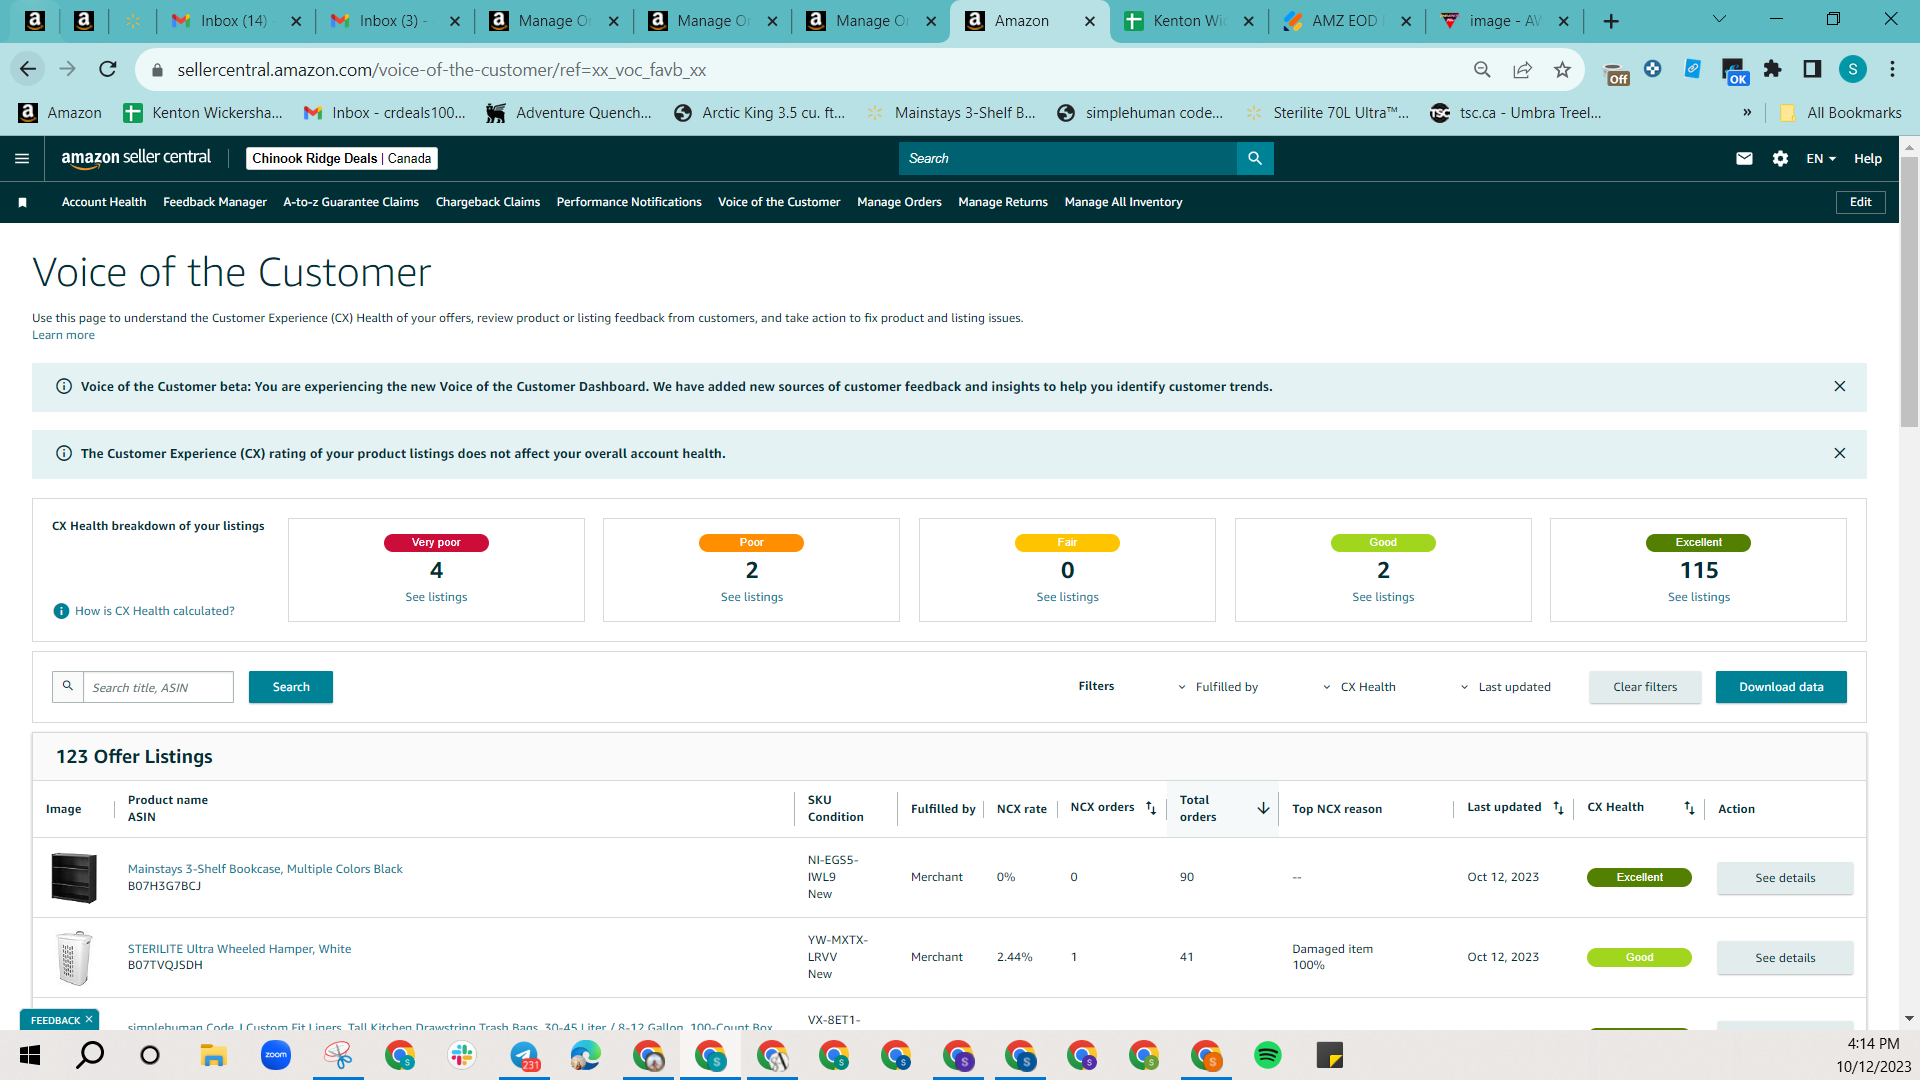Bookmark this page with the star icon
Image resolution: width=1920 pixels, height=1080 pixels.
click(x=1562, y=69)
